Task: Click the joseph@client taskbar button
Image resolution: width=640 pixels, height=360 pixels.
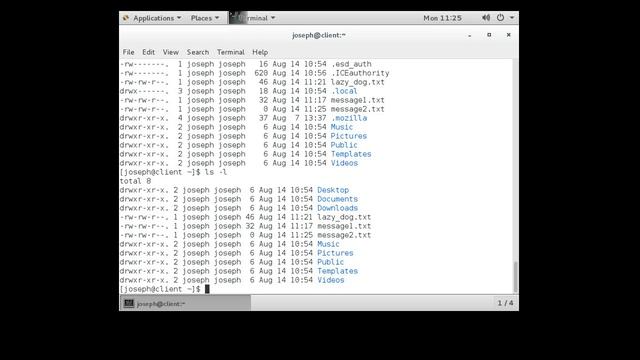Action: (185, 303)
